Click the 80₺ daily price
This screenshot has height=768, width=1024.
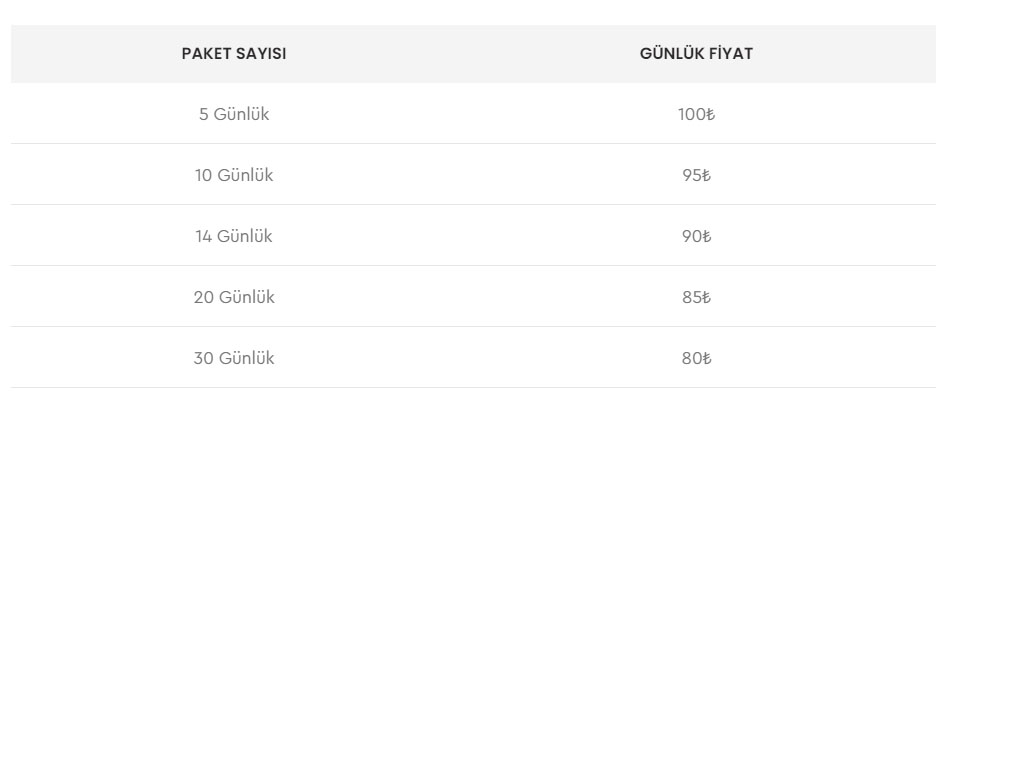(696, 358)
